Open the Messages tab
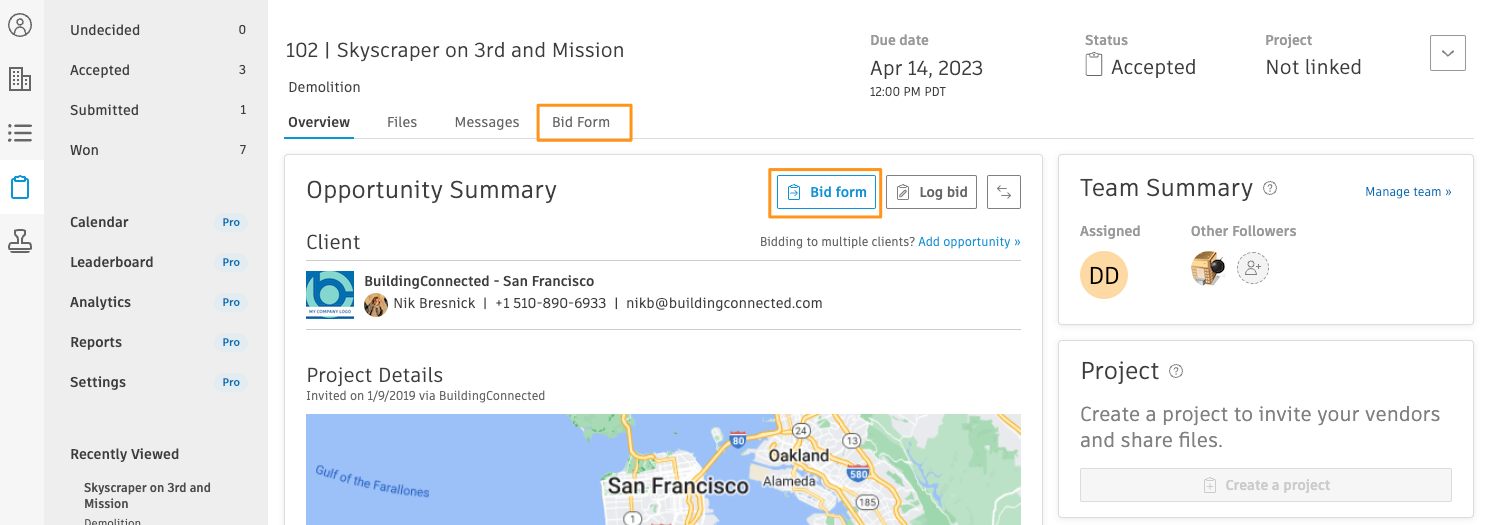This screenshot has height=525, width=1487. [x=487, y=122]
